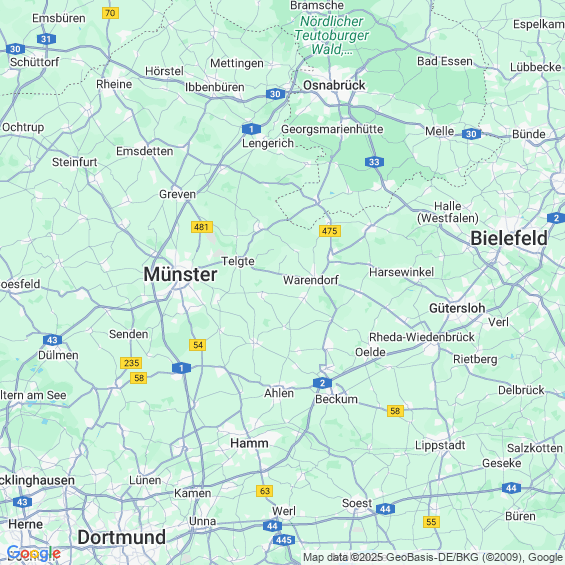Select the Gütersloh town label
Image resolution: width=565 pixels, height=565 pixels.
click(x=457, y=308)
